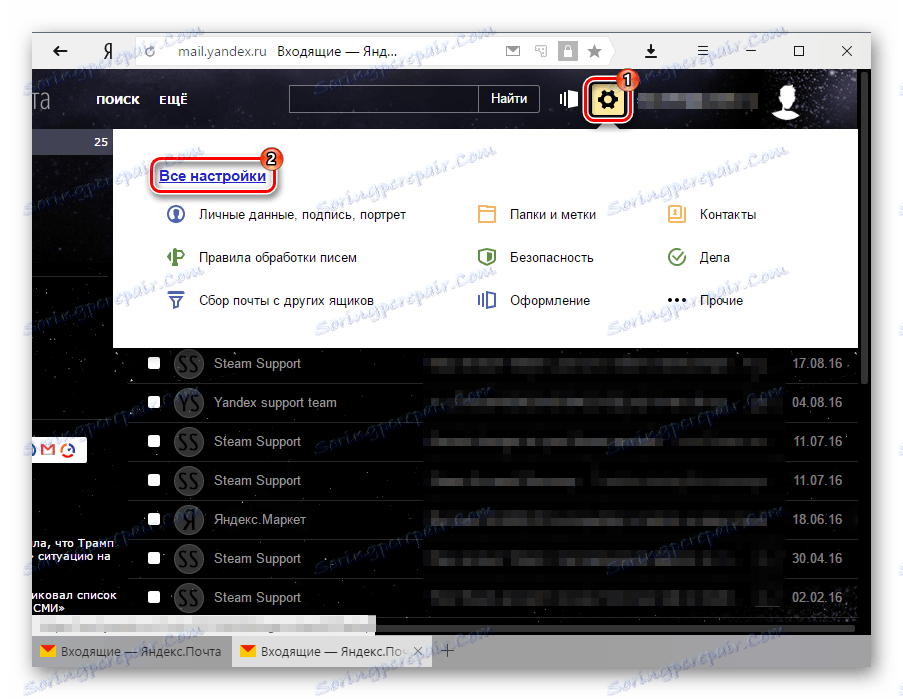The width and height of the screenshot is (903, 699).
Task: Click the inbox count 25
Action: [x=101, y=142]
